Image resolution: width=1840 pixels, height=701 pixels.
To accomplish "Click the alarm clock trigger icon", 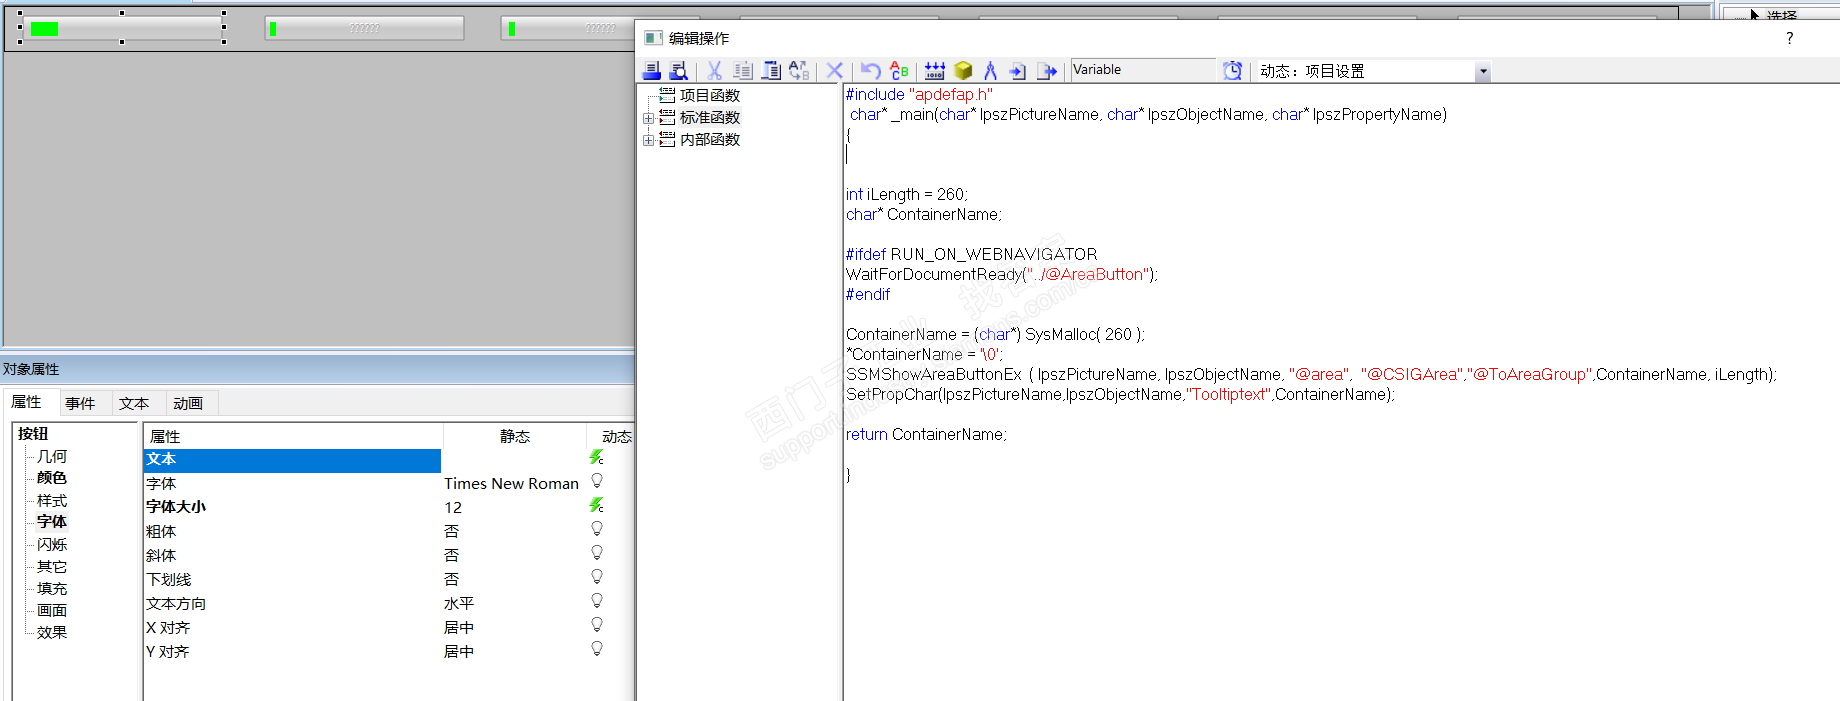I will (1233, 71).
